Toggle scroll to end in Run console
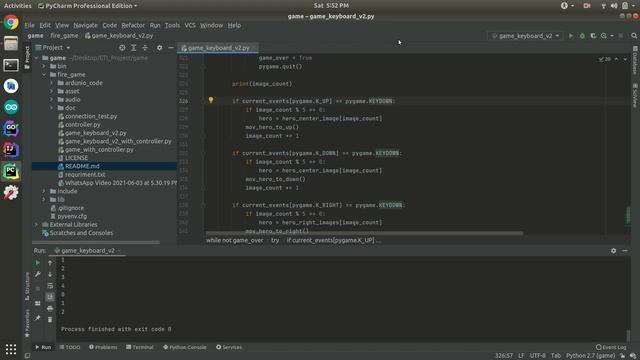Viewport: 640px width, 360px height. click(x=50, y=297)
